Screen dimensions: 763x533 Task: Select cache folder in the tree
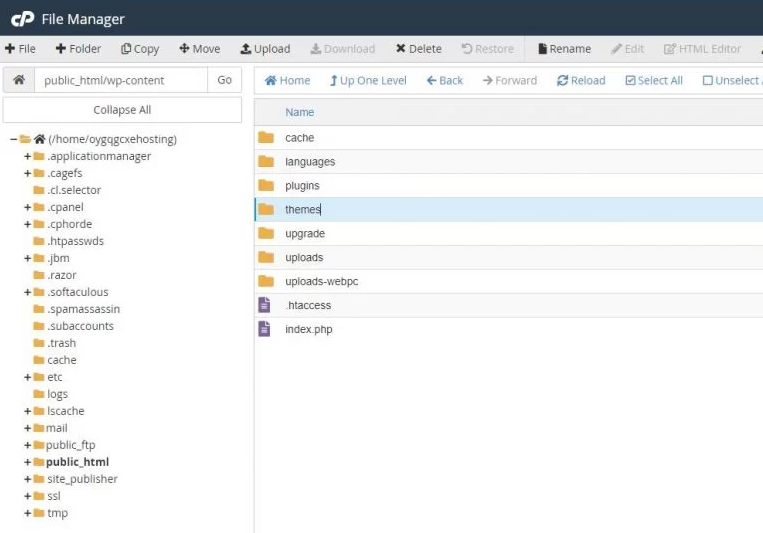(x=62, y=360)
